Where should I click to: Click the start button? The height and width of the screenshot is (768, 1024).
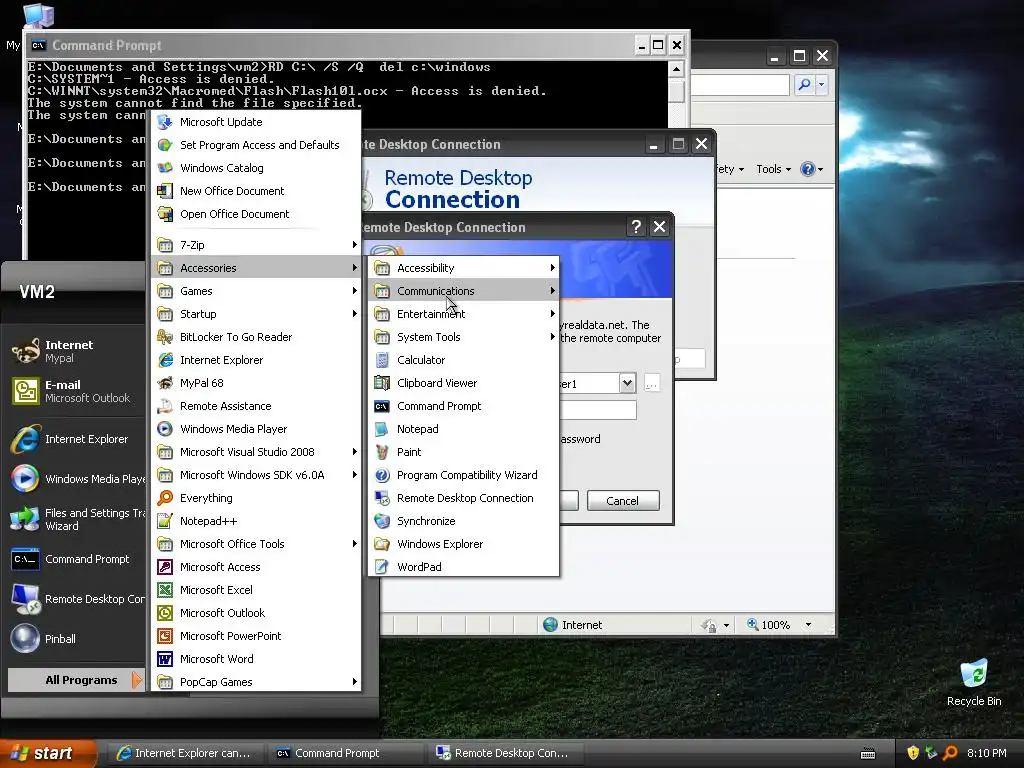pyautogui.click(x=48, y=753)
